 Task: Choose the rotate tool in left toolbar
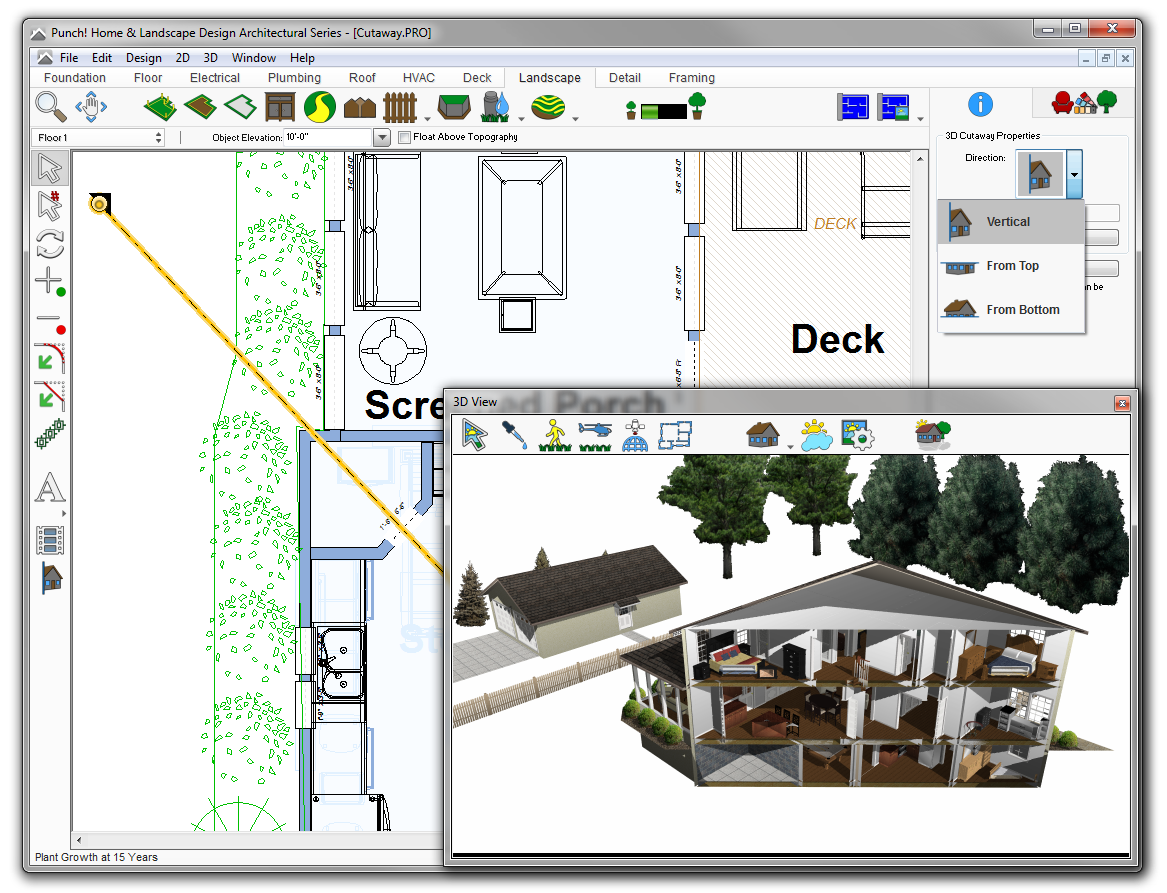(x=50, y=243)
